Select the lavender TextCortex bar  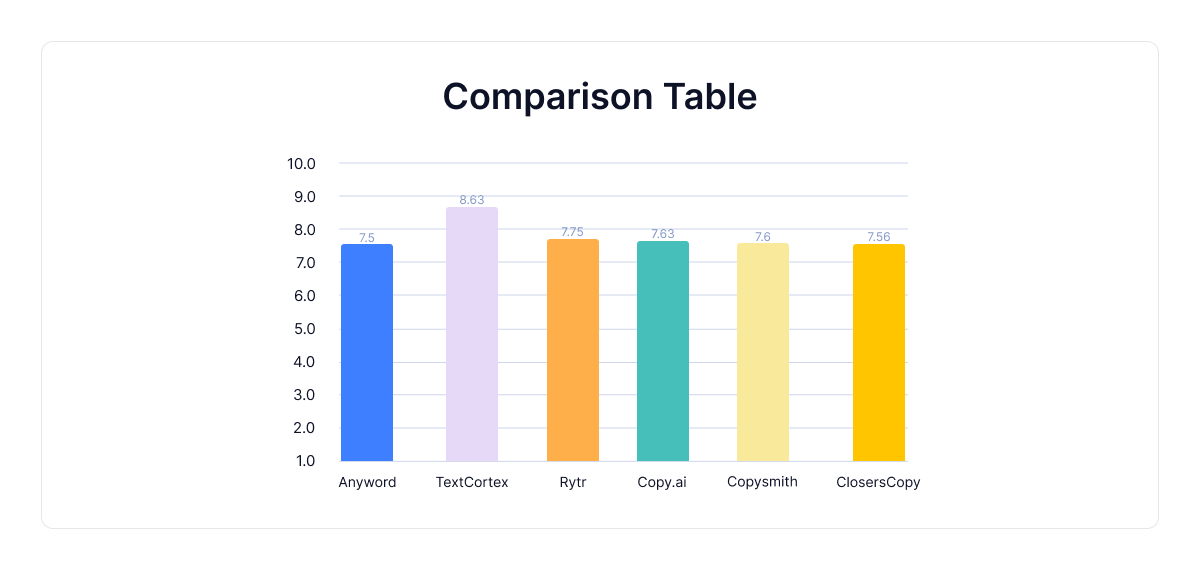(472, 334)
